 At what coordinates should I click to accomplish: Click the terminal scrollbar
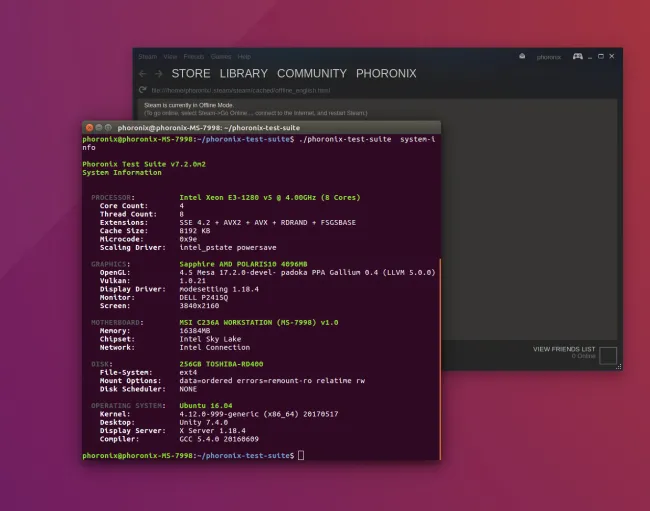(x=439, y=358)
